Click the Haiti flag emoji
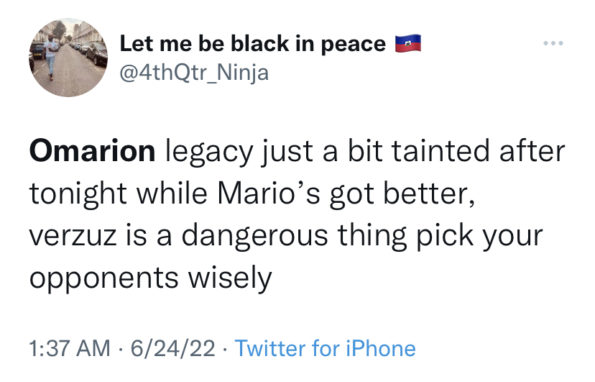The width and height of the screenshot is (595, 382). [x=408, y=43]
